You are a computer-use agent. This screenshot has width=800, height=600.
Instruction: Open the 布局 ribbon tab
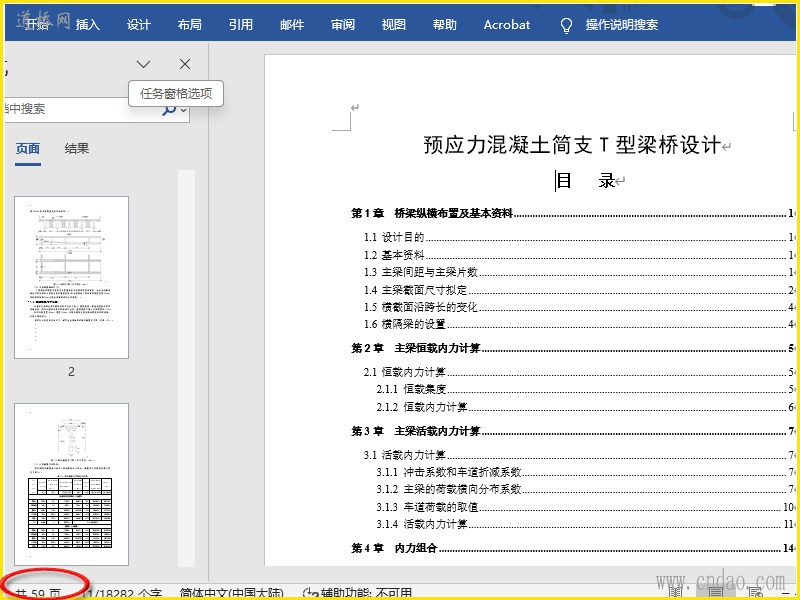pos(189,24)
